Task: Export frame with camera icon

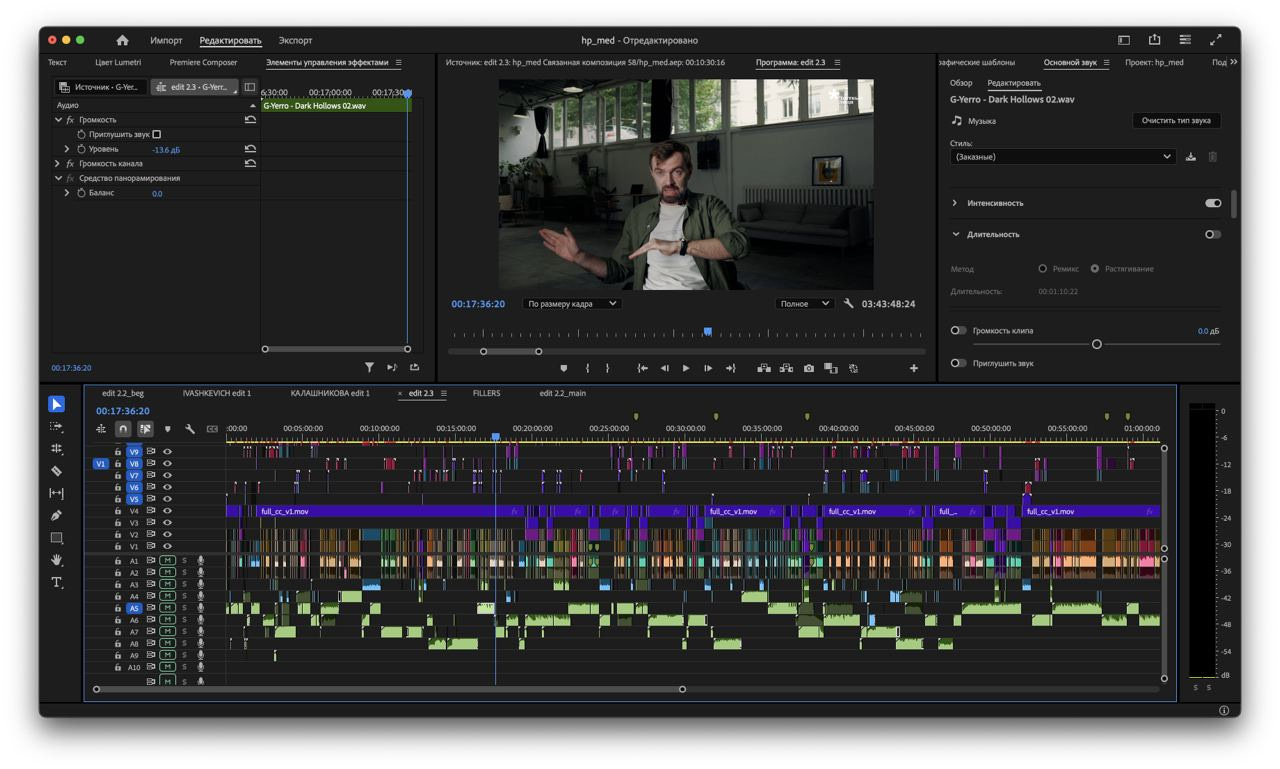Action: pyautogui.click(x=809, y=368)
